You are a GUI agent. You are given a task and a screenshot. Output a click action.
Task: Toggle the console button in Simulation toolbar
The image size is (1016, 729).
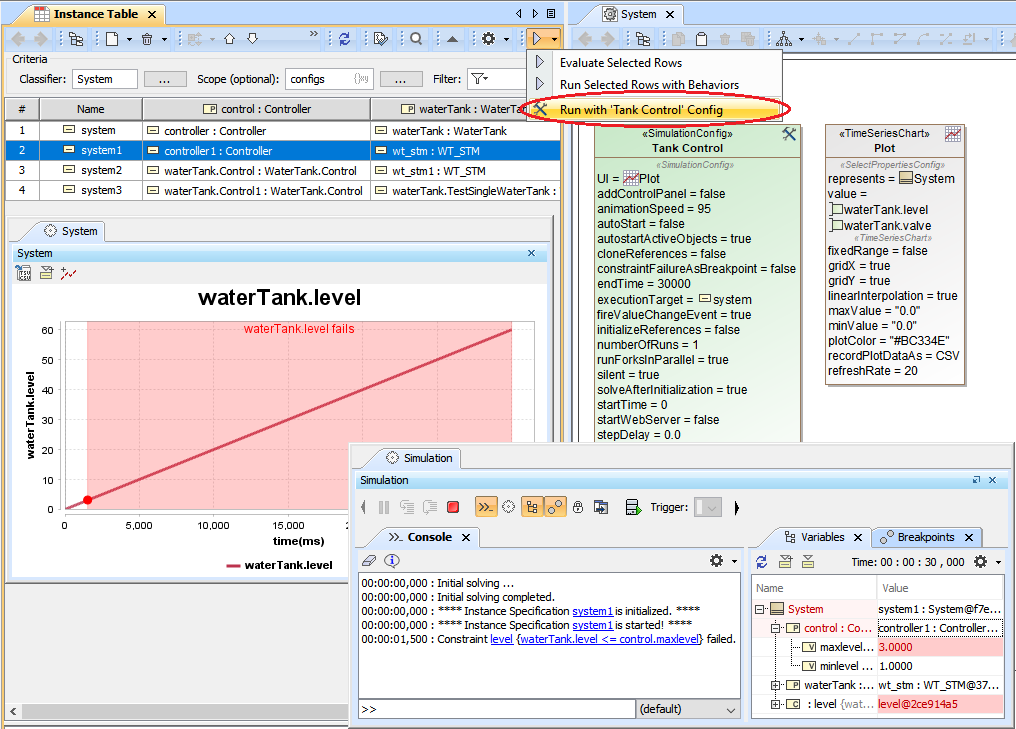(x=485, y=508)
